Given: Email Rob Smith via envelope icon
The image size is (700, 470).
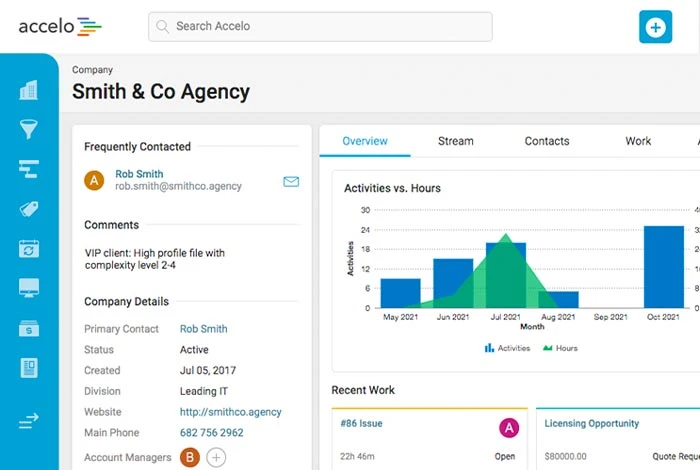Looking at the screenshot, I should coord(291,181).
